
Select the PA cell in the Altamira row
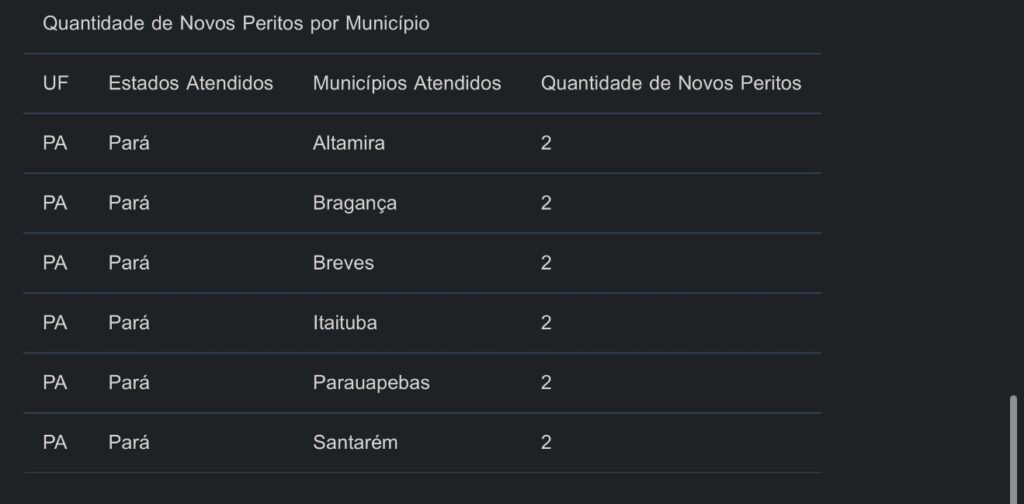click(x=55, y=143)
